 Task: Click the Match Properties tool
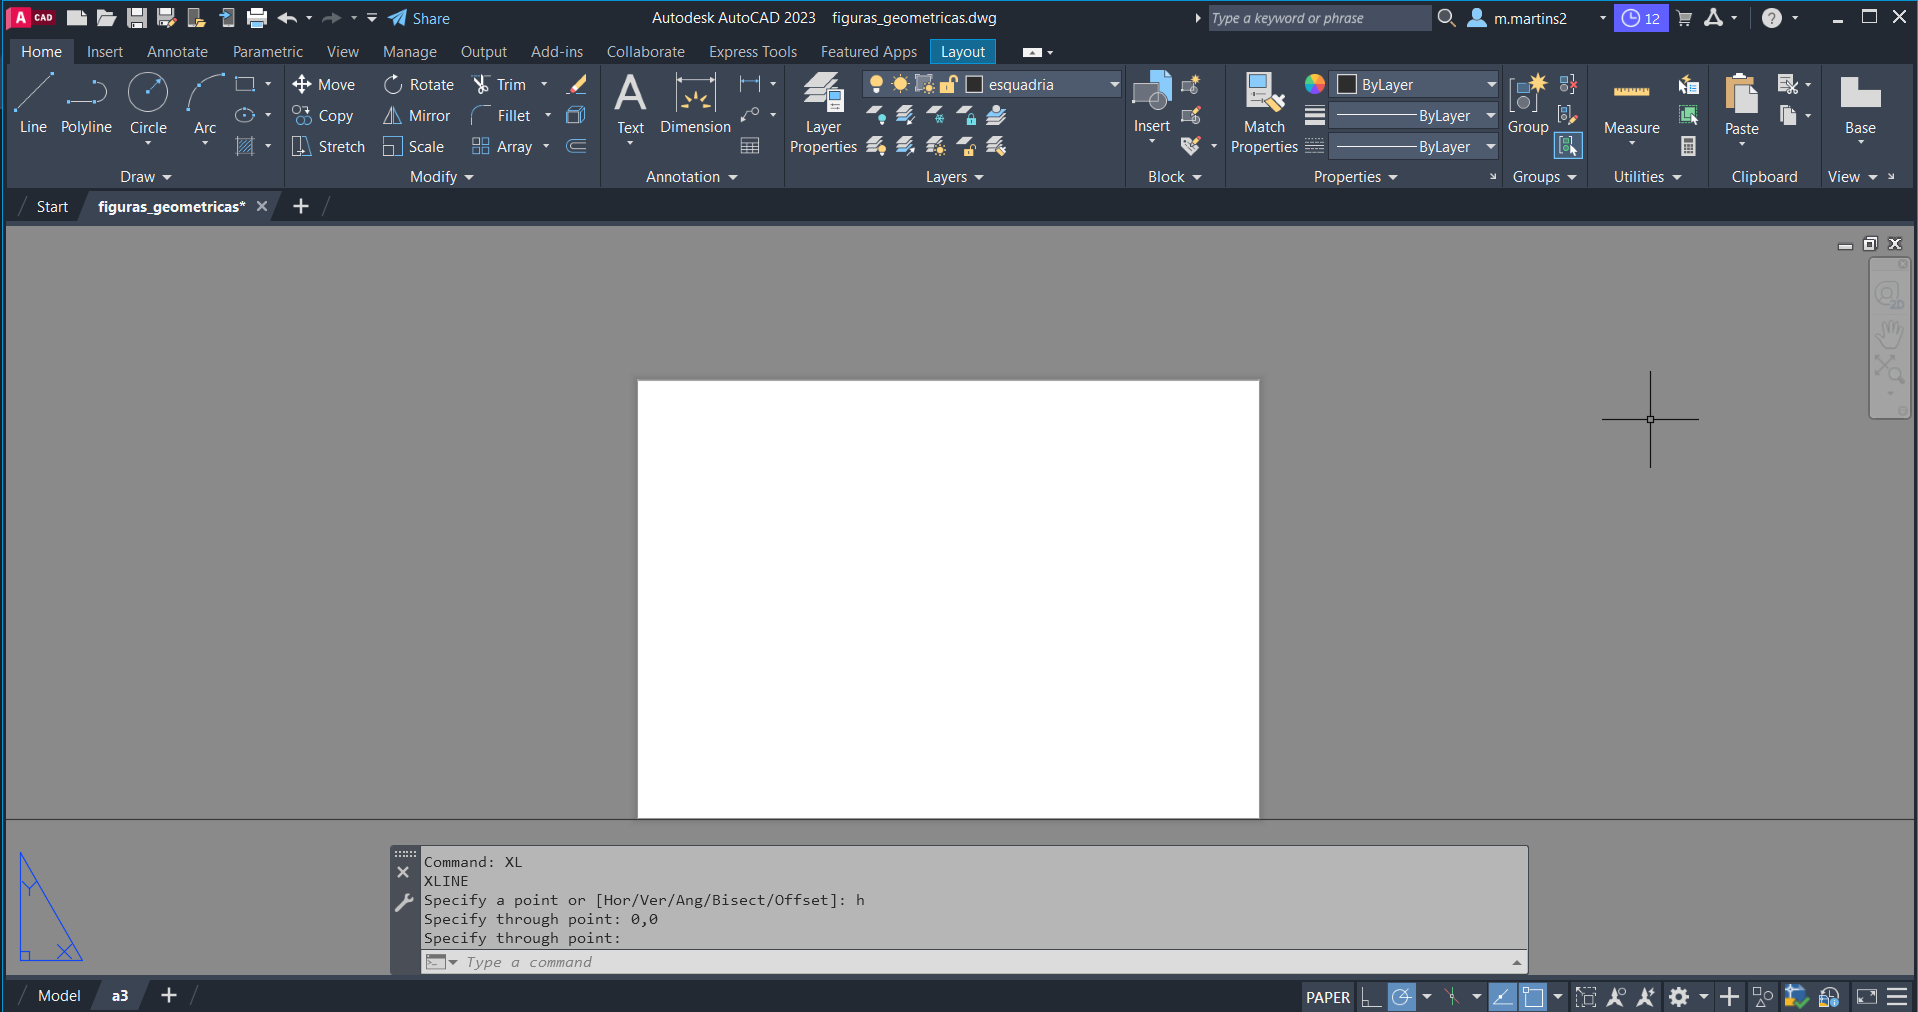tap(1264, 113)
